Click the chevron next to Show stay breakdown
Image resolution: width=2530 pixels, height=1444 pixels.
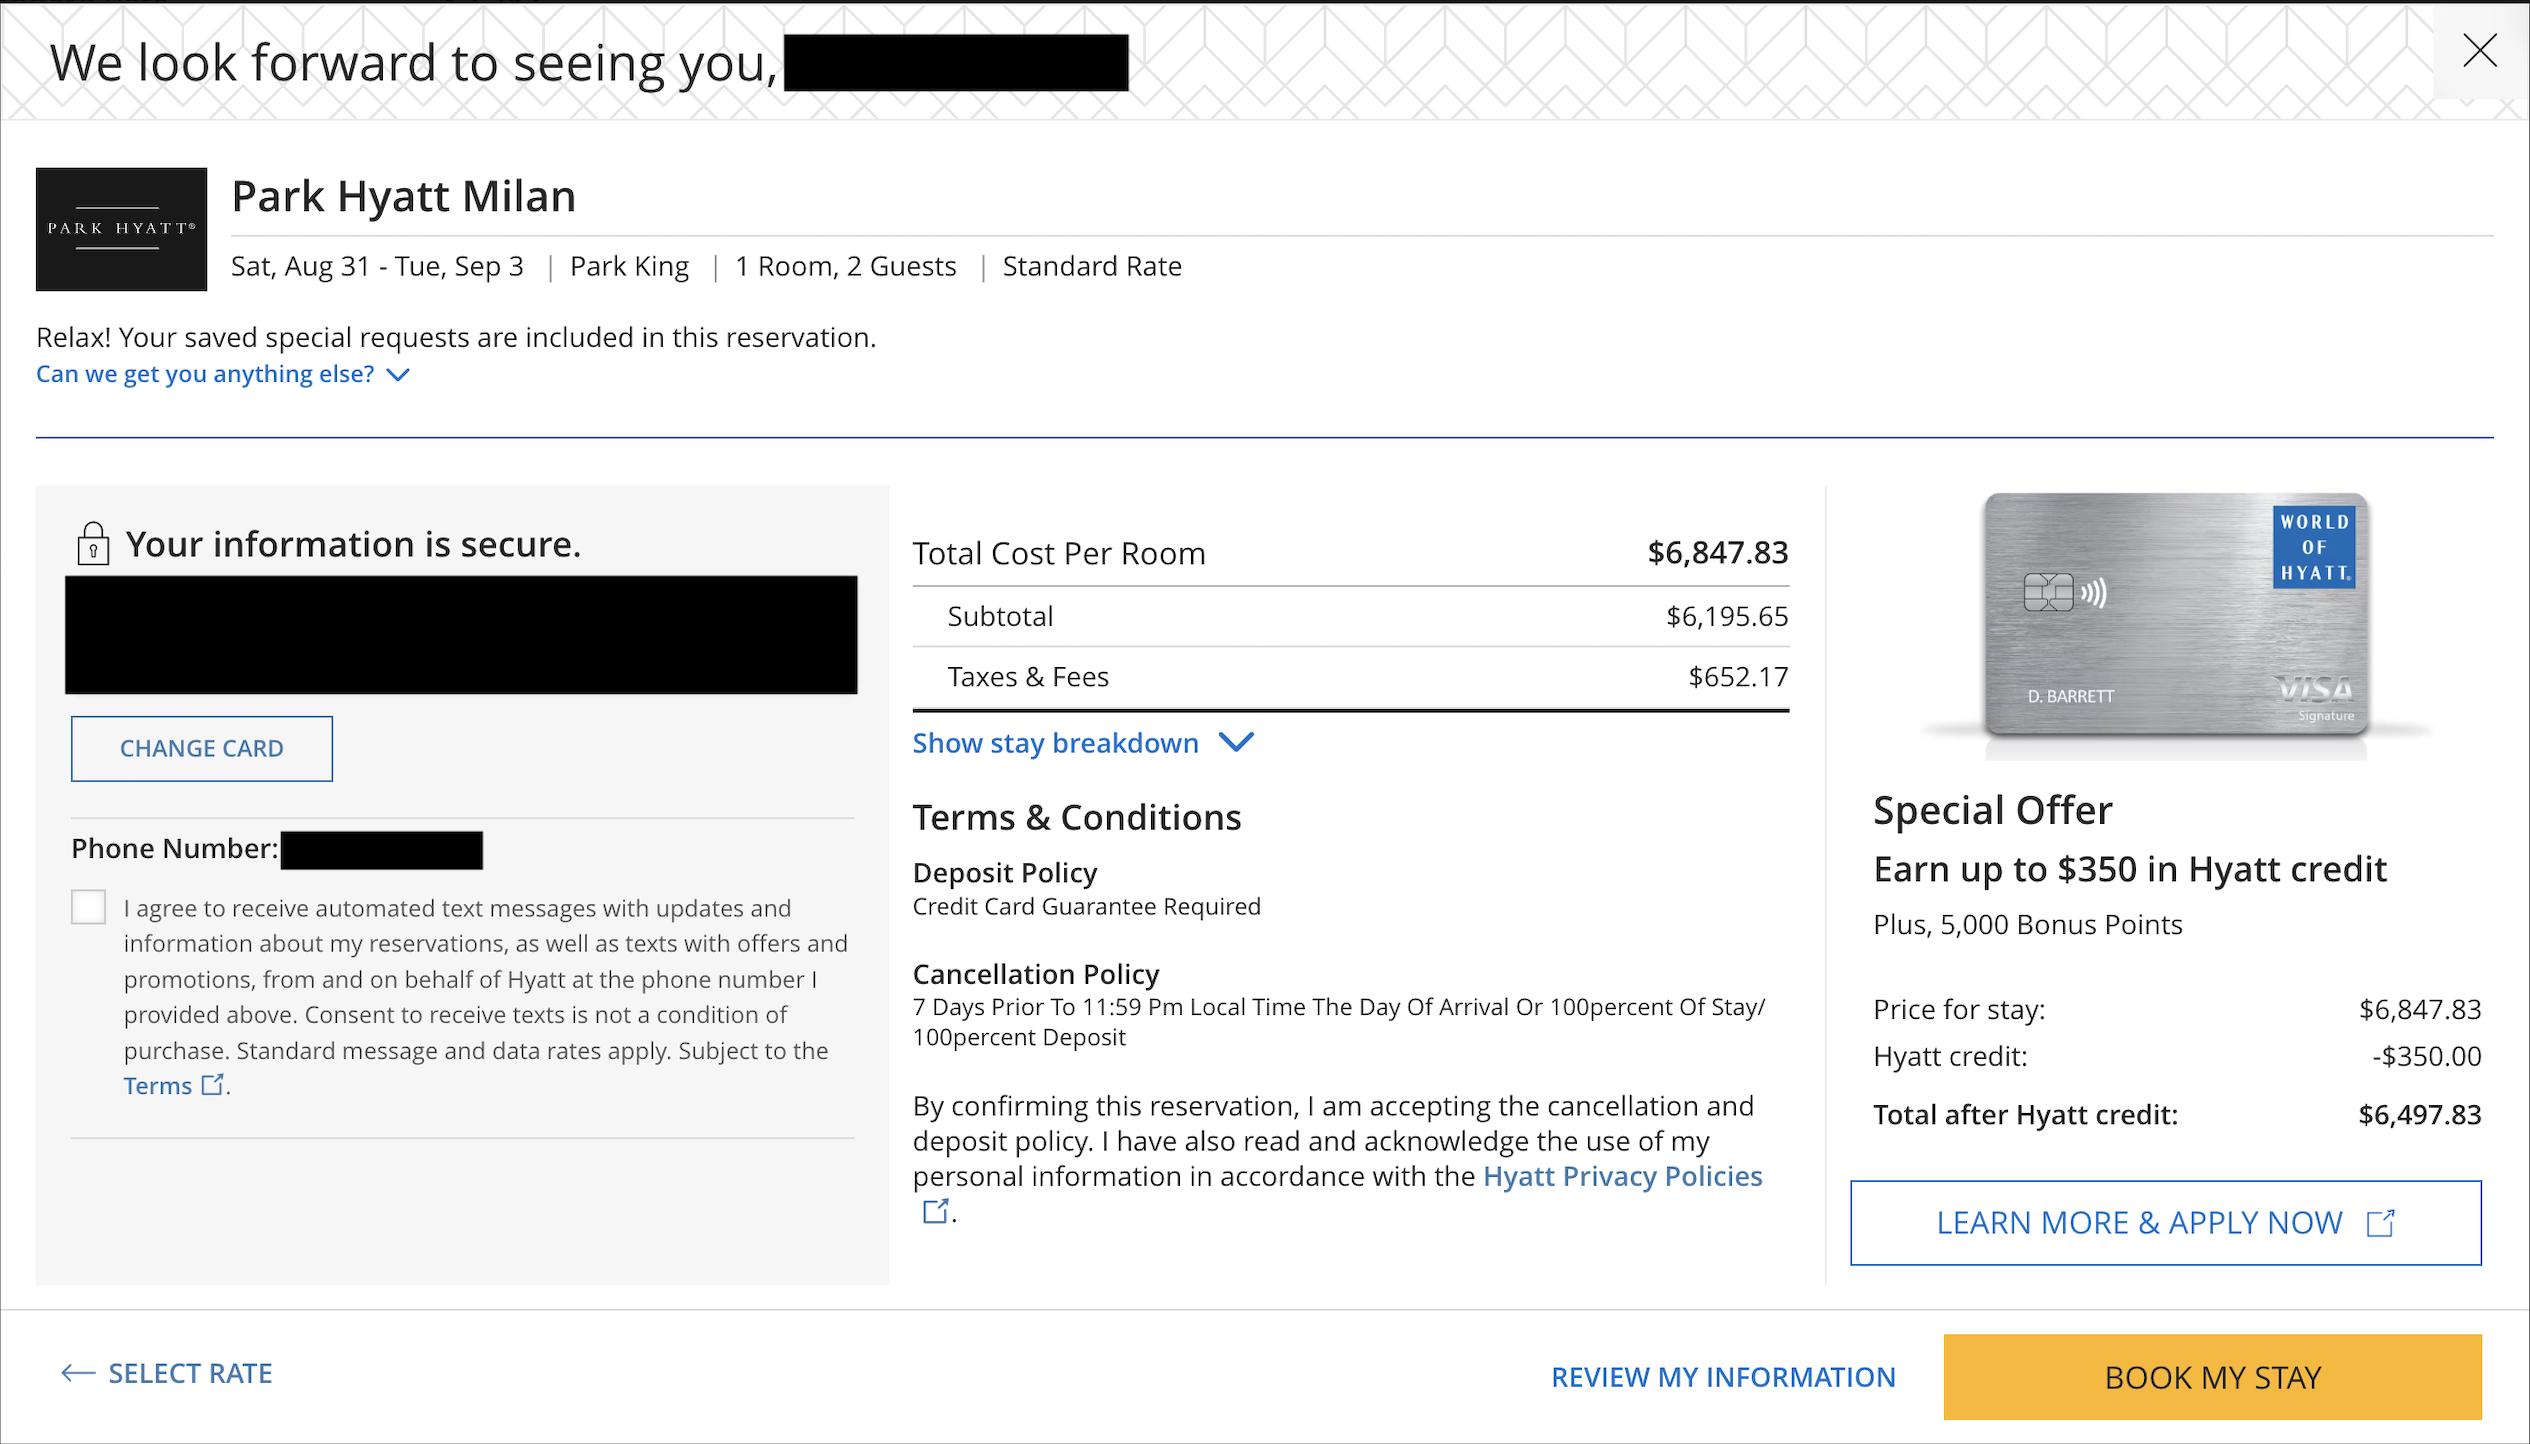pyautogui.click(x=1237, y=743)
